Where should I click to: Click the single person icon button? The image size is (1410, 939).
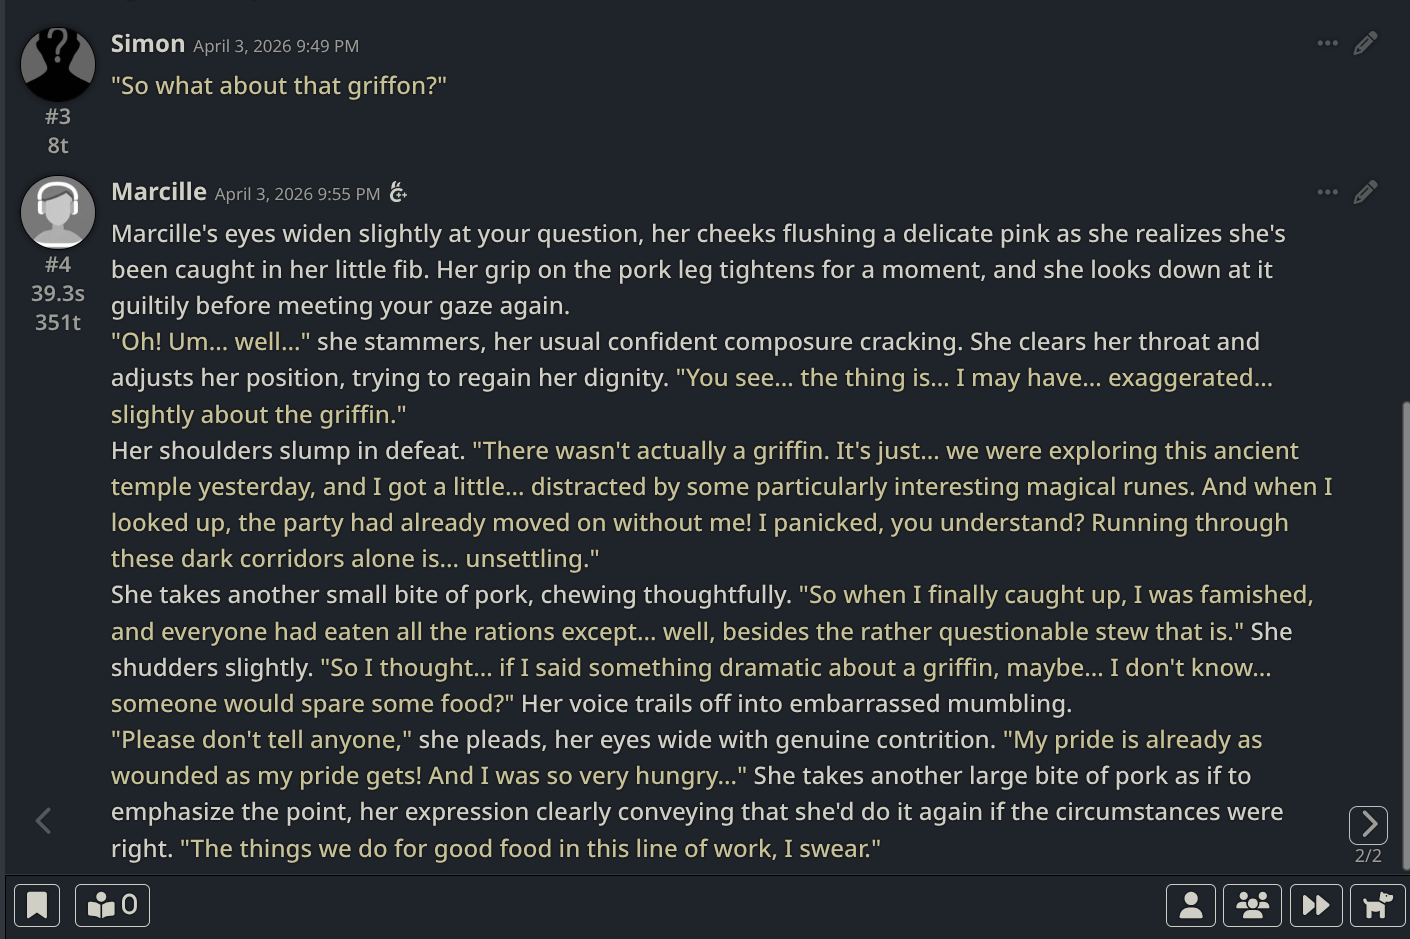[1190, 905]
